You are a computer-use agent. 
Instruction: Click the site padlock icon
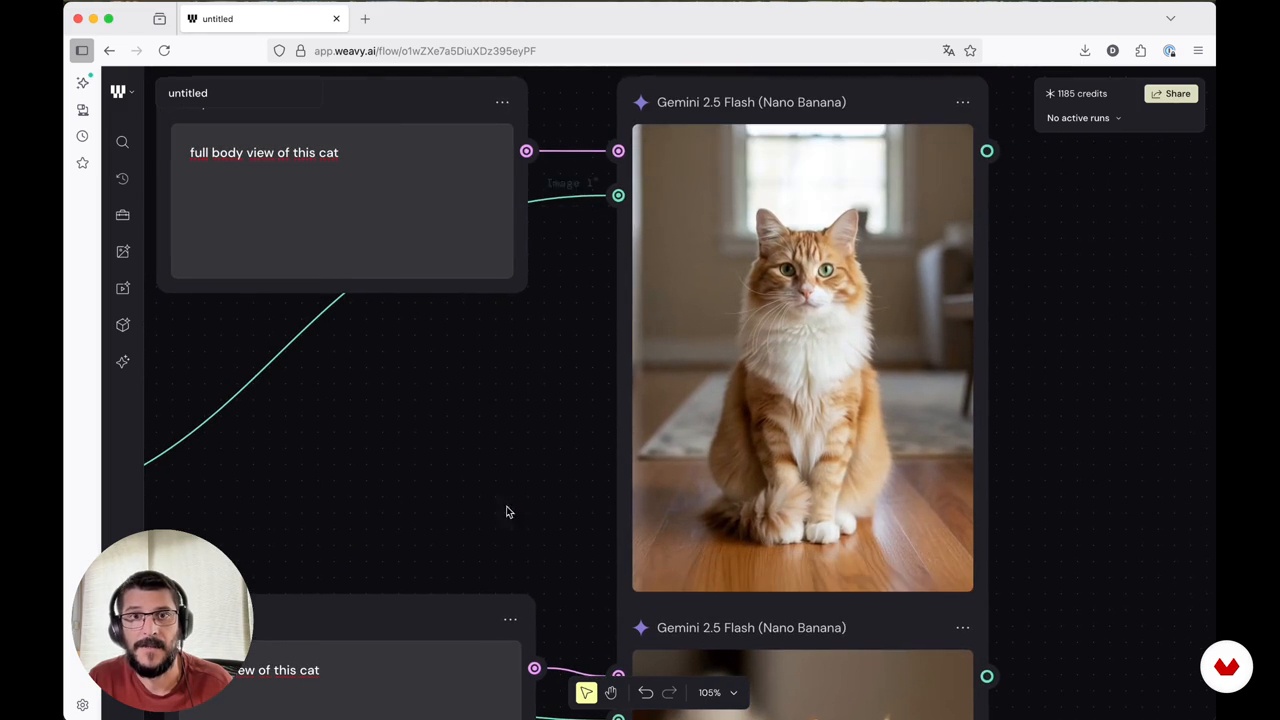(x=300, y=51)
